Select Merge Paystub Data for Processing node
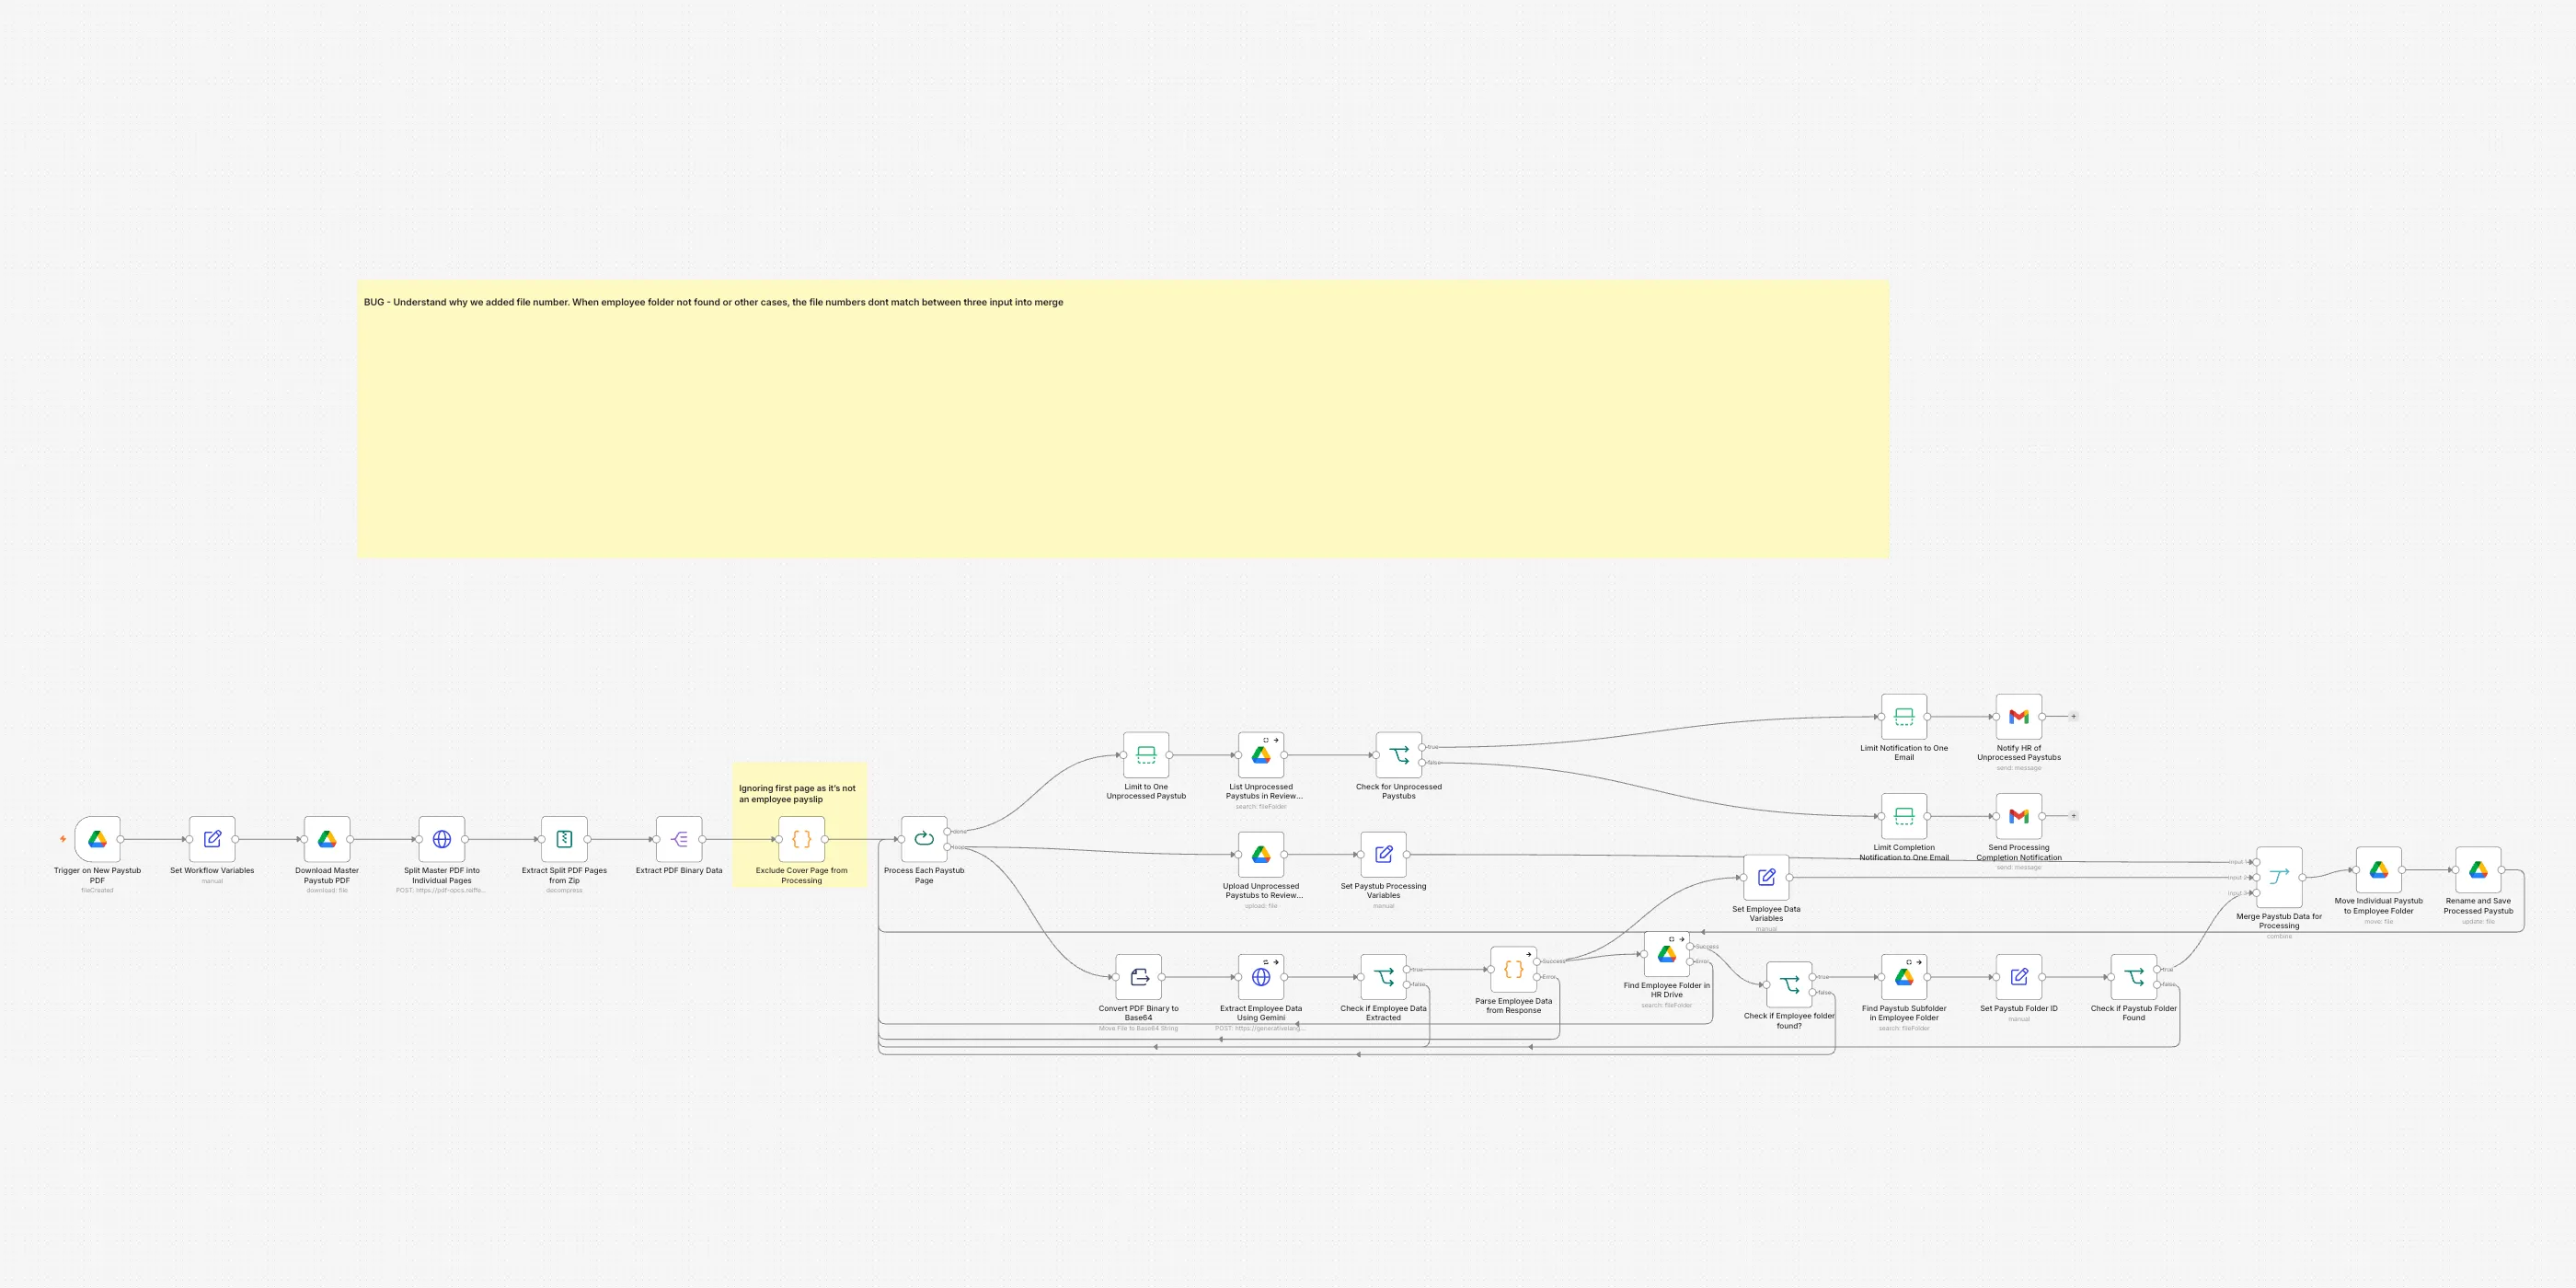This screenshot has width=2576, height=1288. coord(2279,877)
